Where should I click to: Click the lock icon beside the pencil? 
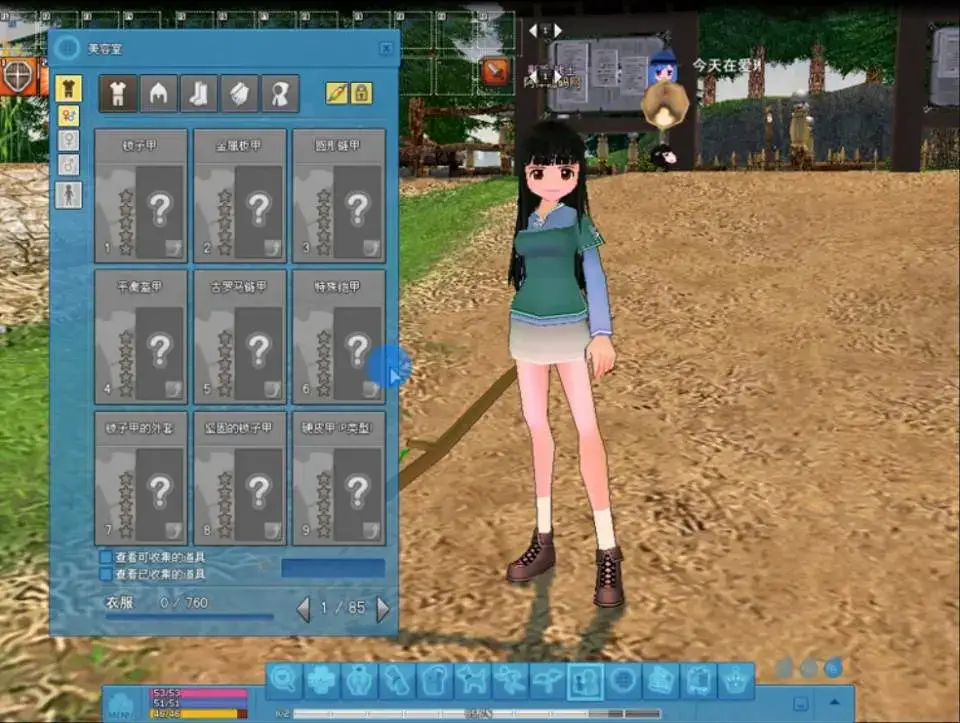[362, 92]
